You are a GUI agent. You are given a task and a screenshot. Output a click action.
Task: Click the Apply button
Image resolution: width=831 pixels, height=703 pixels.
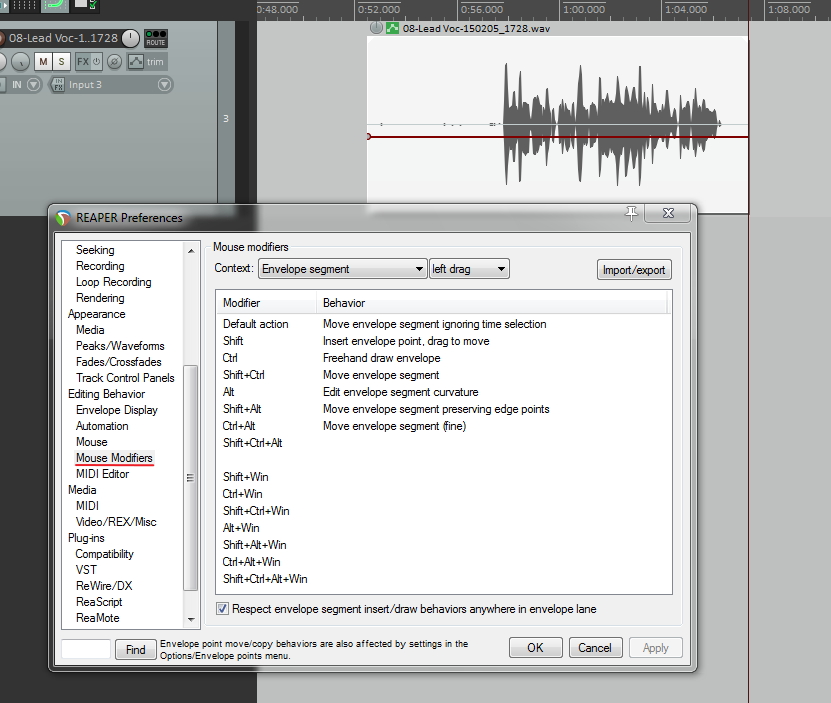656,648
